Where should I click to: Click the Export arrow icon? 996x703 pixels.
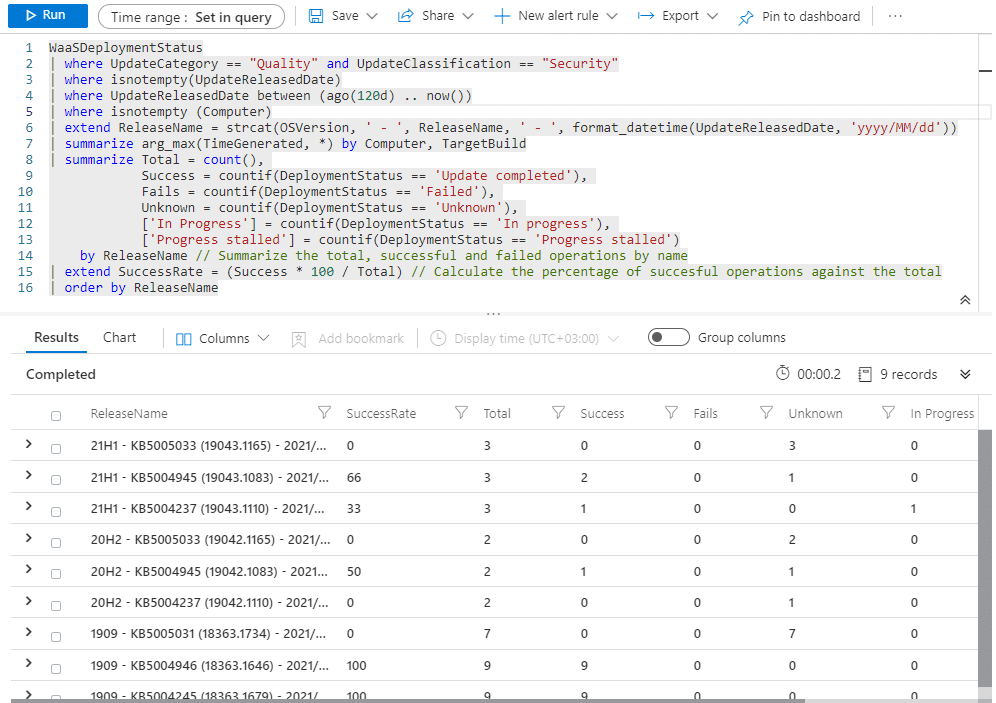point(646,16)
